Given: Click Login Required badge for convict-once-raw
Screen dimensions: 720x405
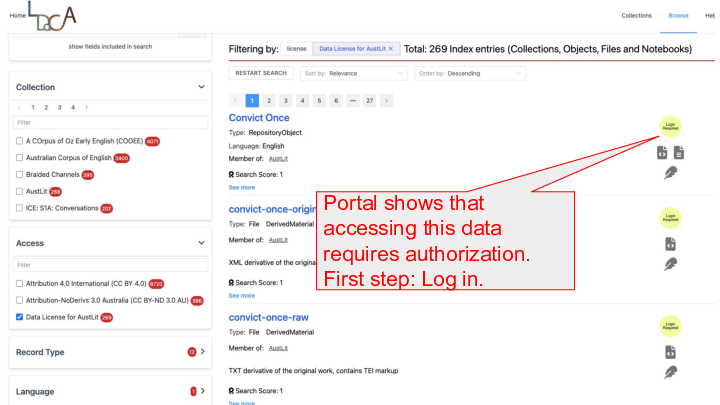Looking at the screenshot, I should coord(670,326).
